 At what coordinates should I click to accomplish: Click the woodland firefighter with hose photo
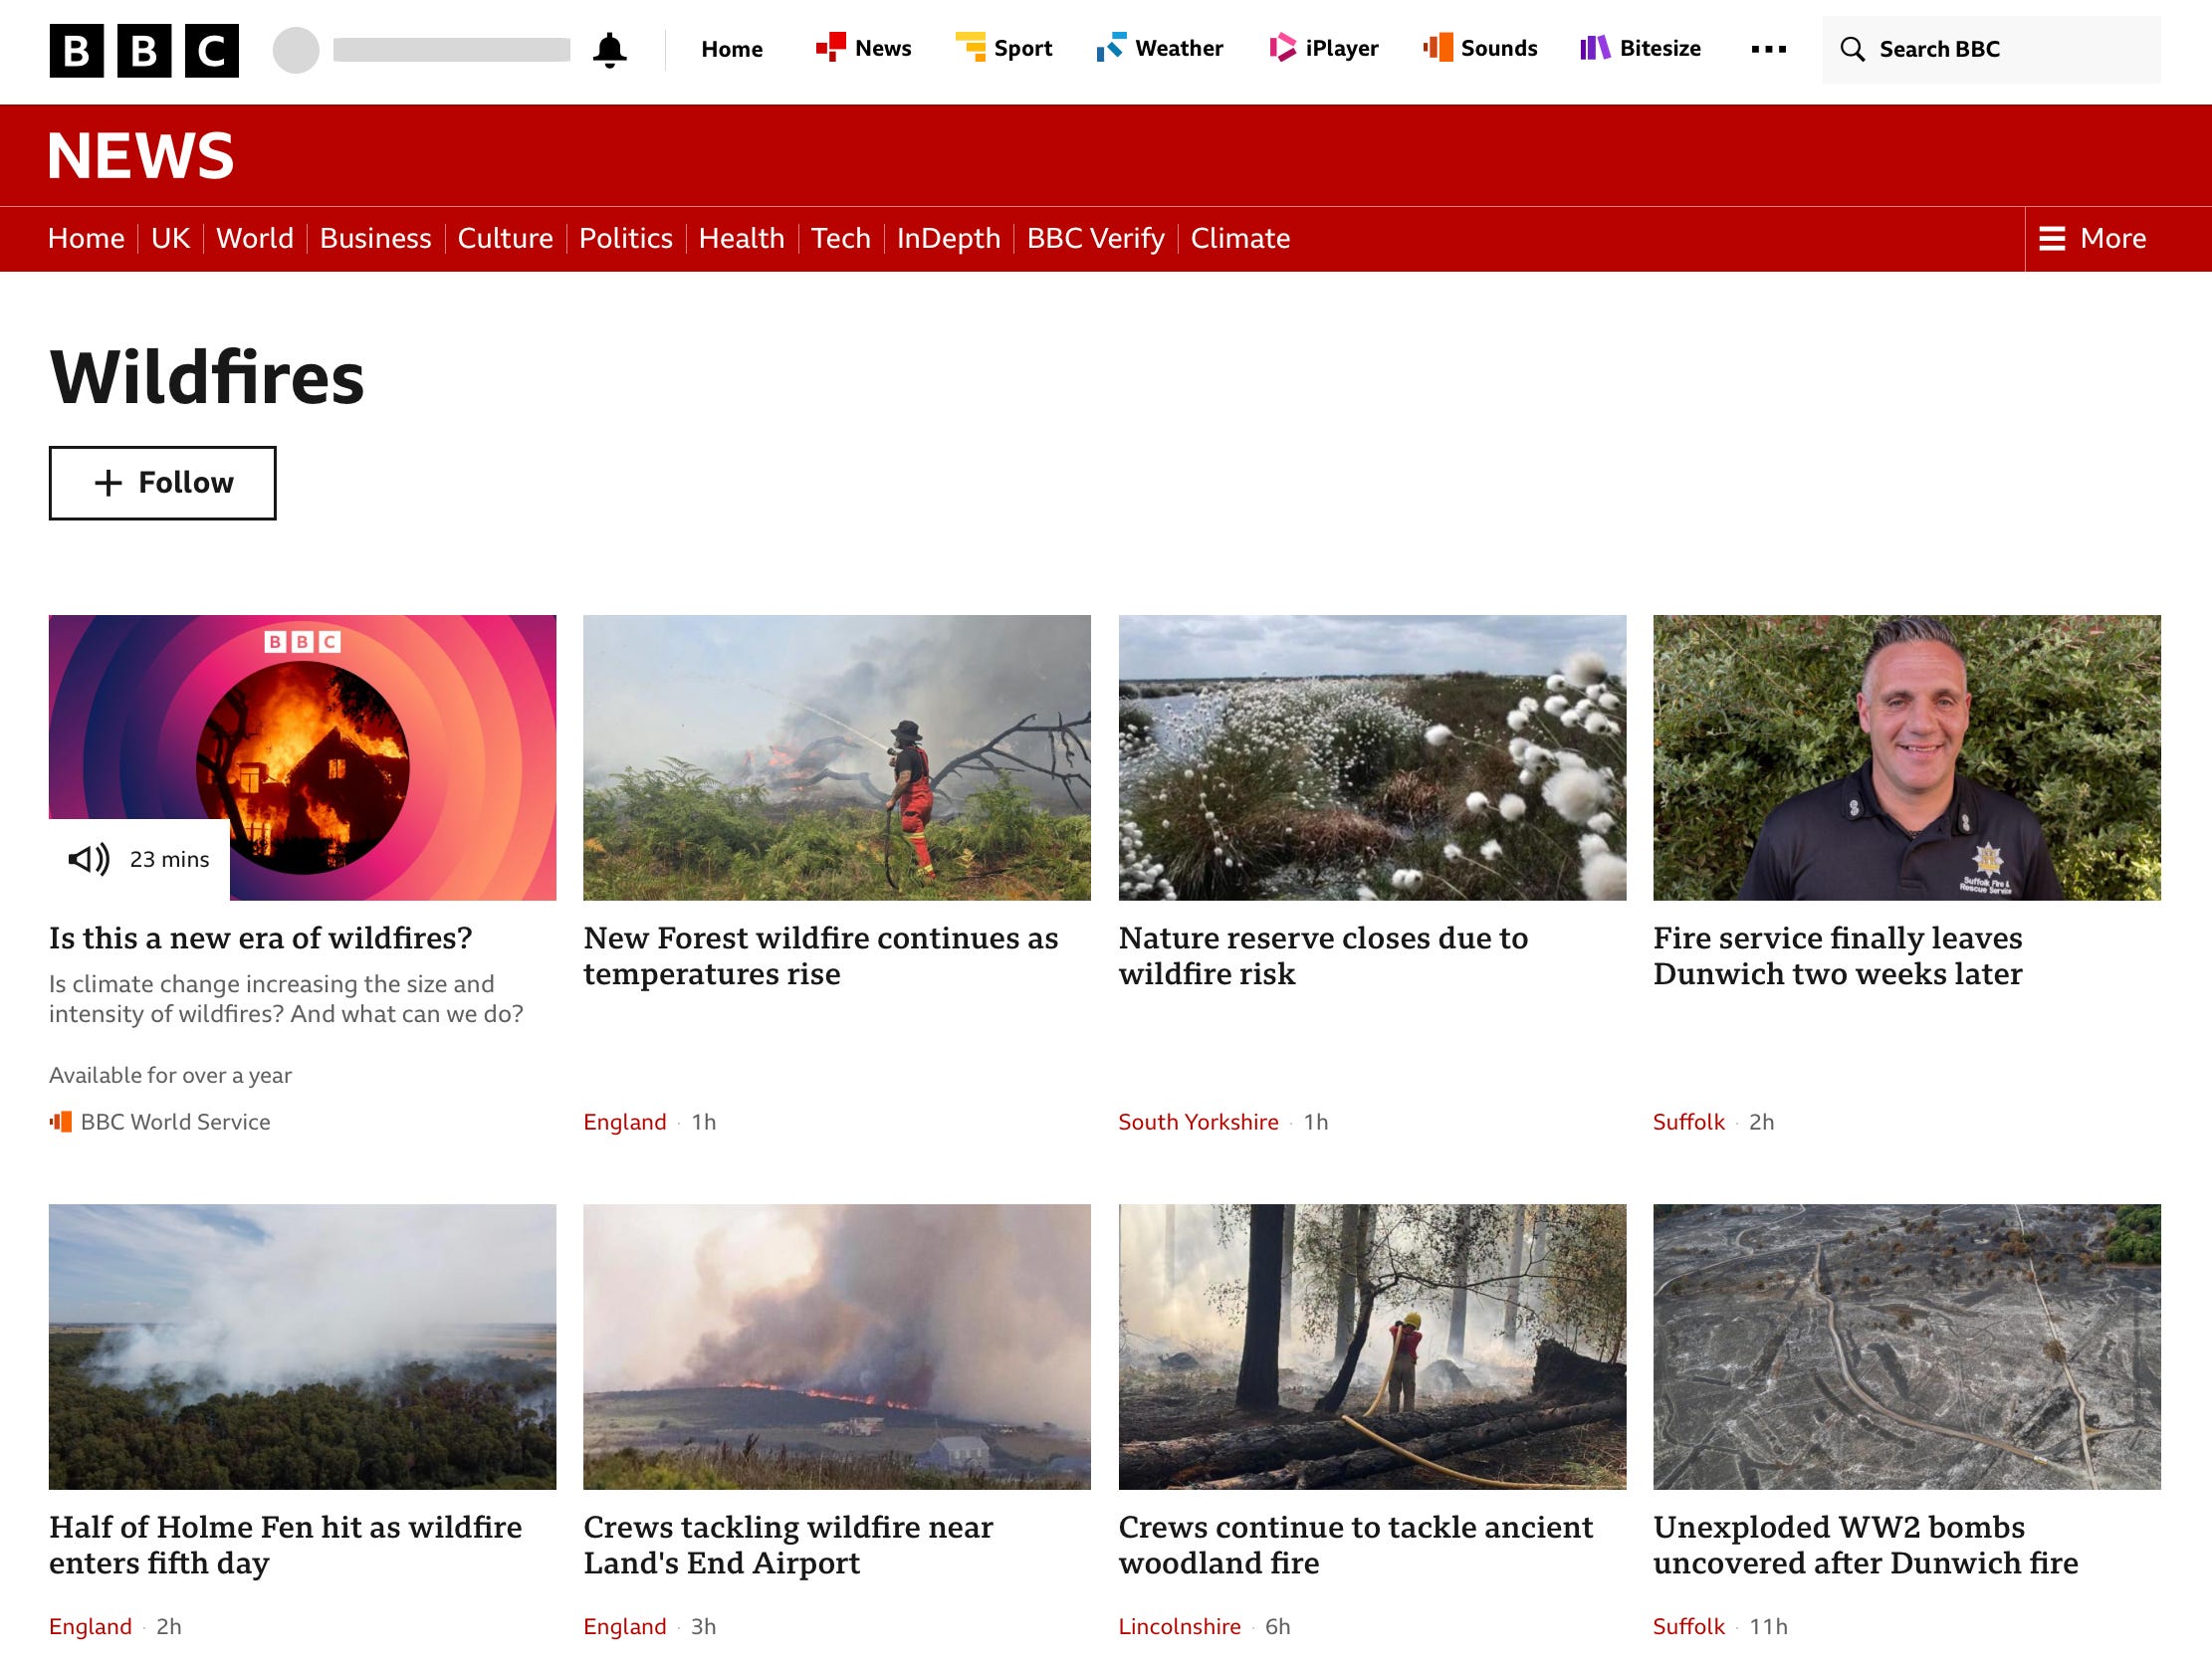click(1372, 1347)
